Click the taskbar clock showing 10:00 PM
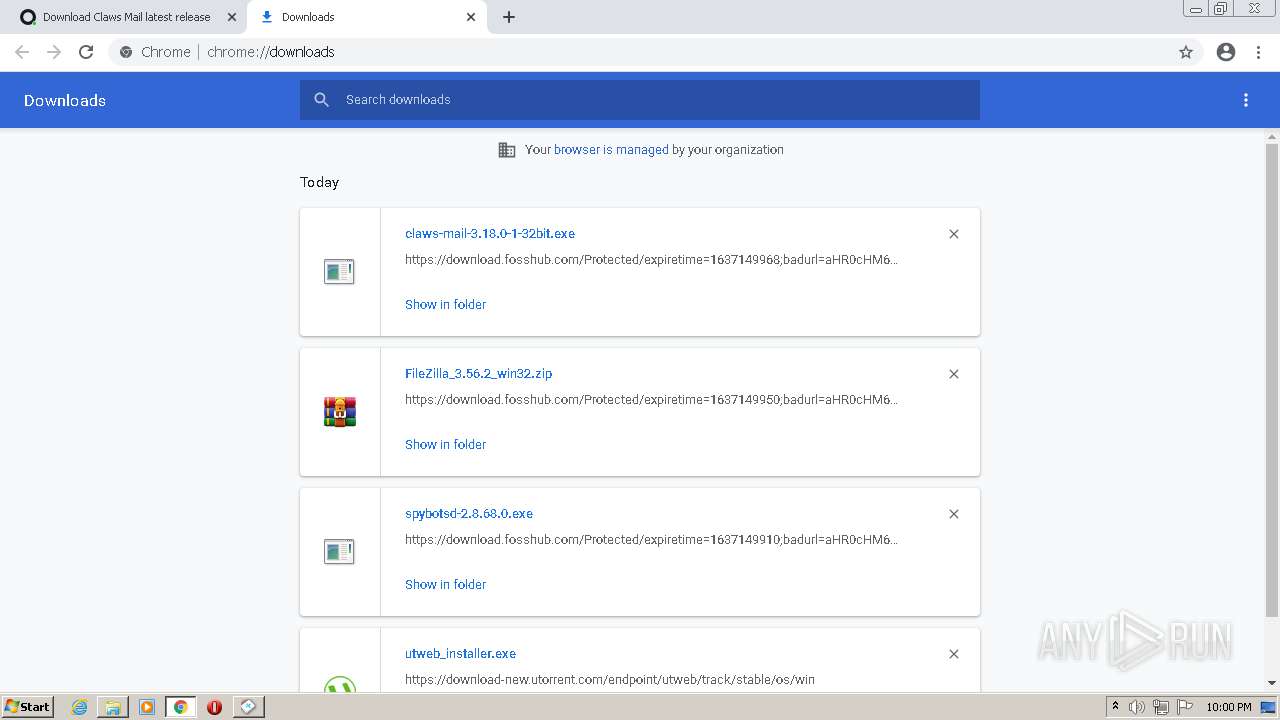This screenshot has width=1280, height=720. (1229, 707)
